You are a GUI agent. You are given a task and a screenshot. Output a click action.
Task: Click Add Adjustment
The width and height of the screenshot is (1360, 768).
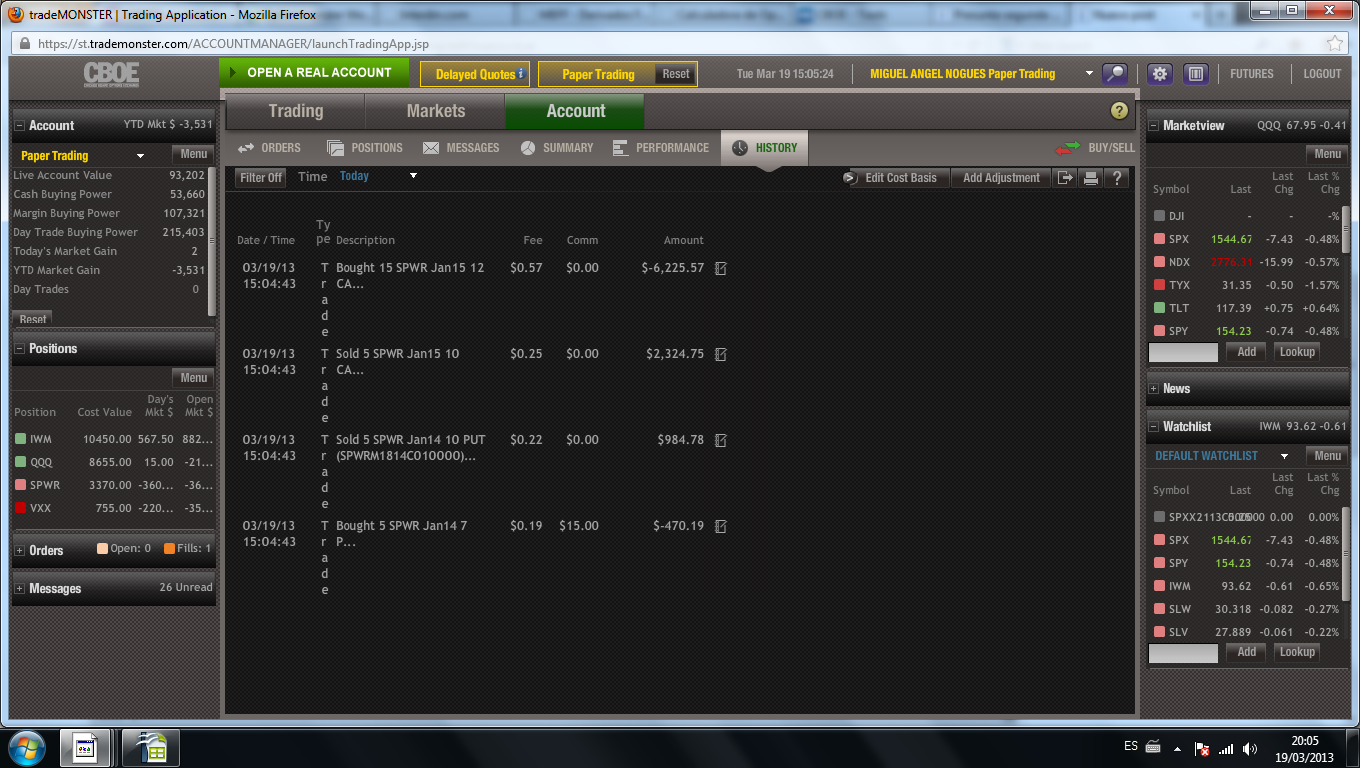pyautogui.click(x=1001, y=178)
